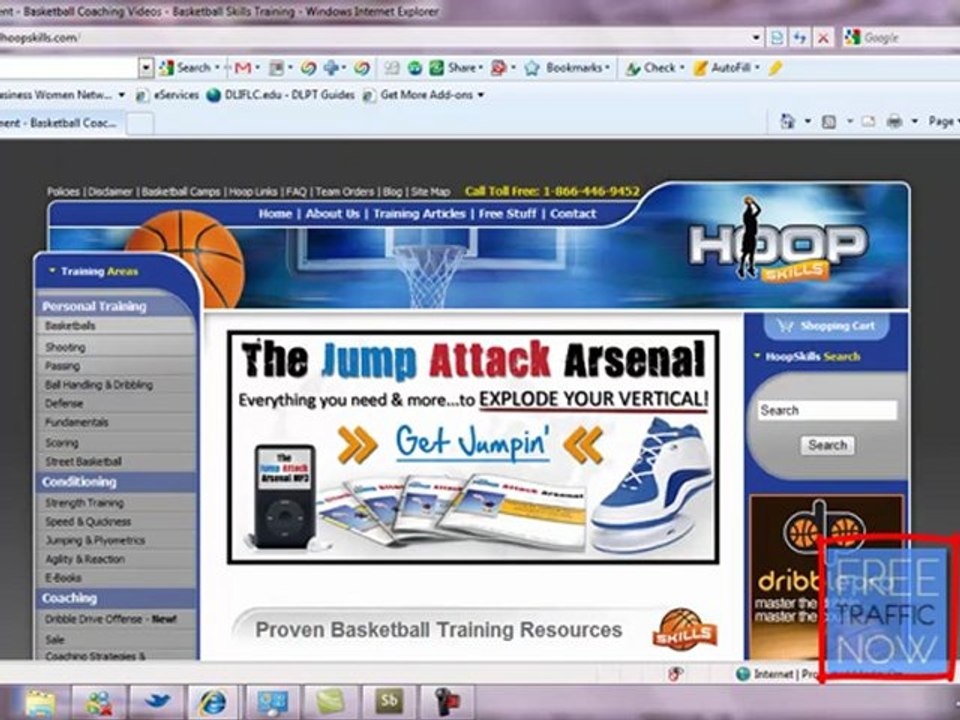960x720 pixels.
Task: Click the Check spelling button
Action: coord(650,68)
